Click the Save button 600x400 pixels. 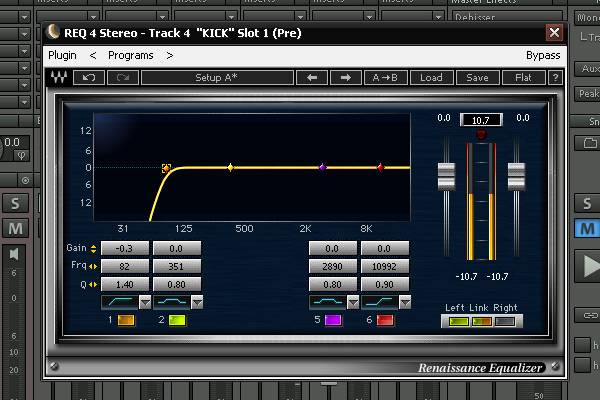point(477,78)
